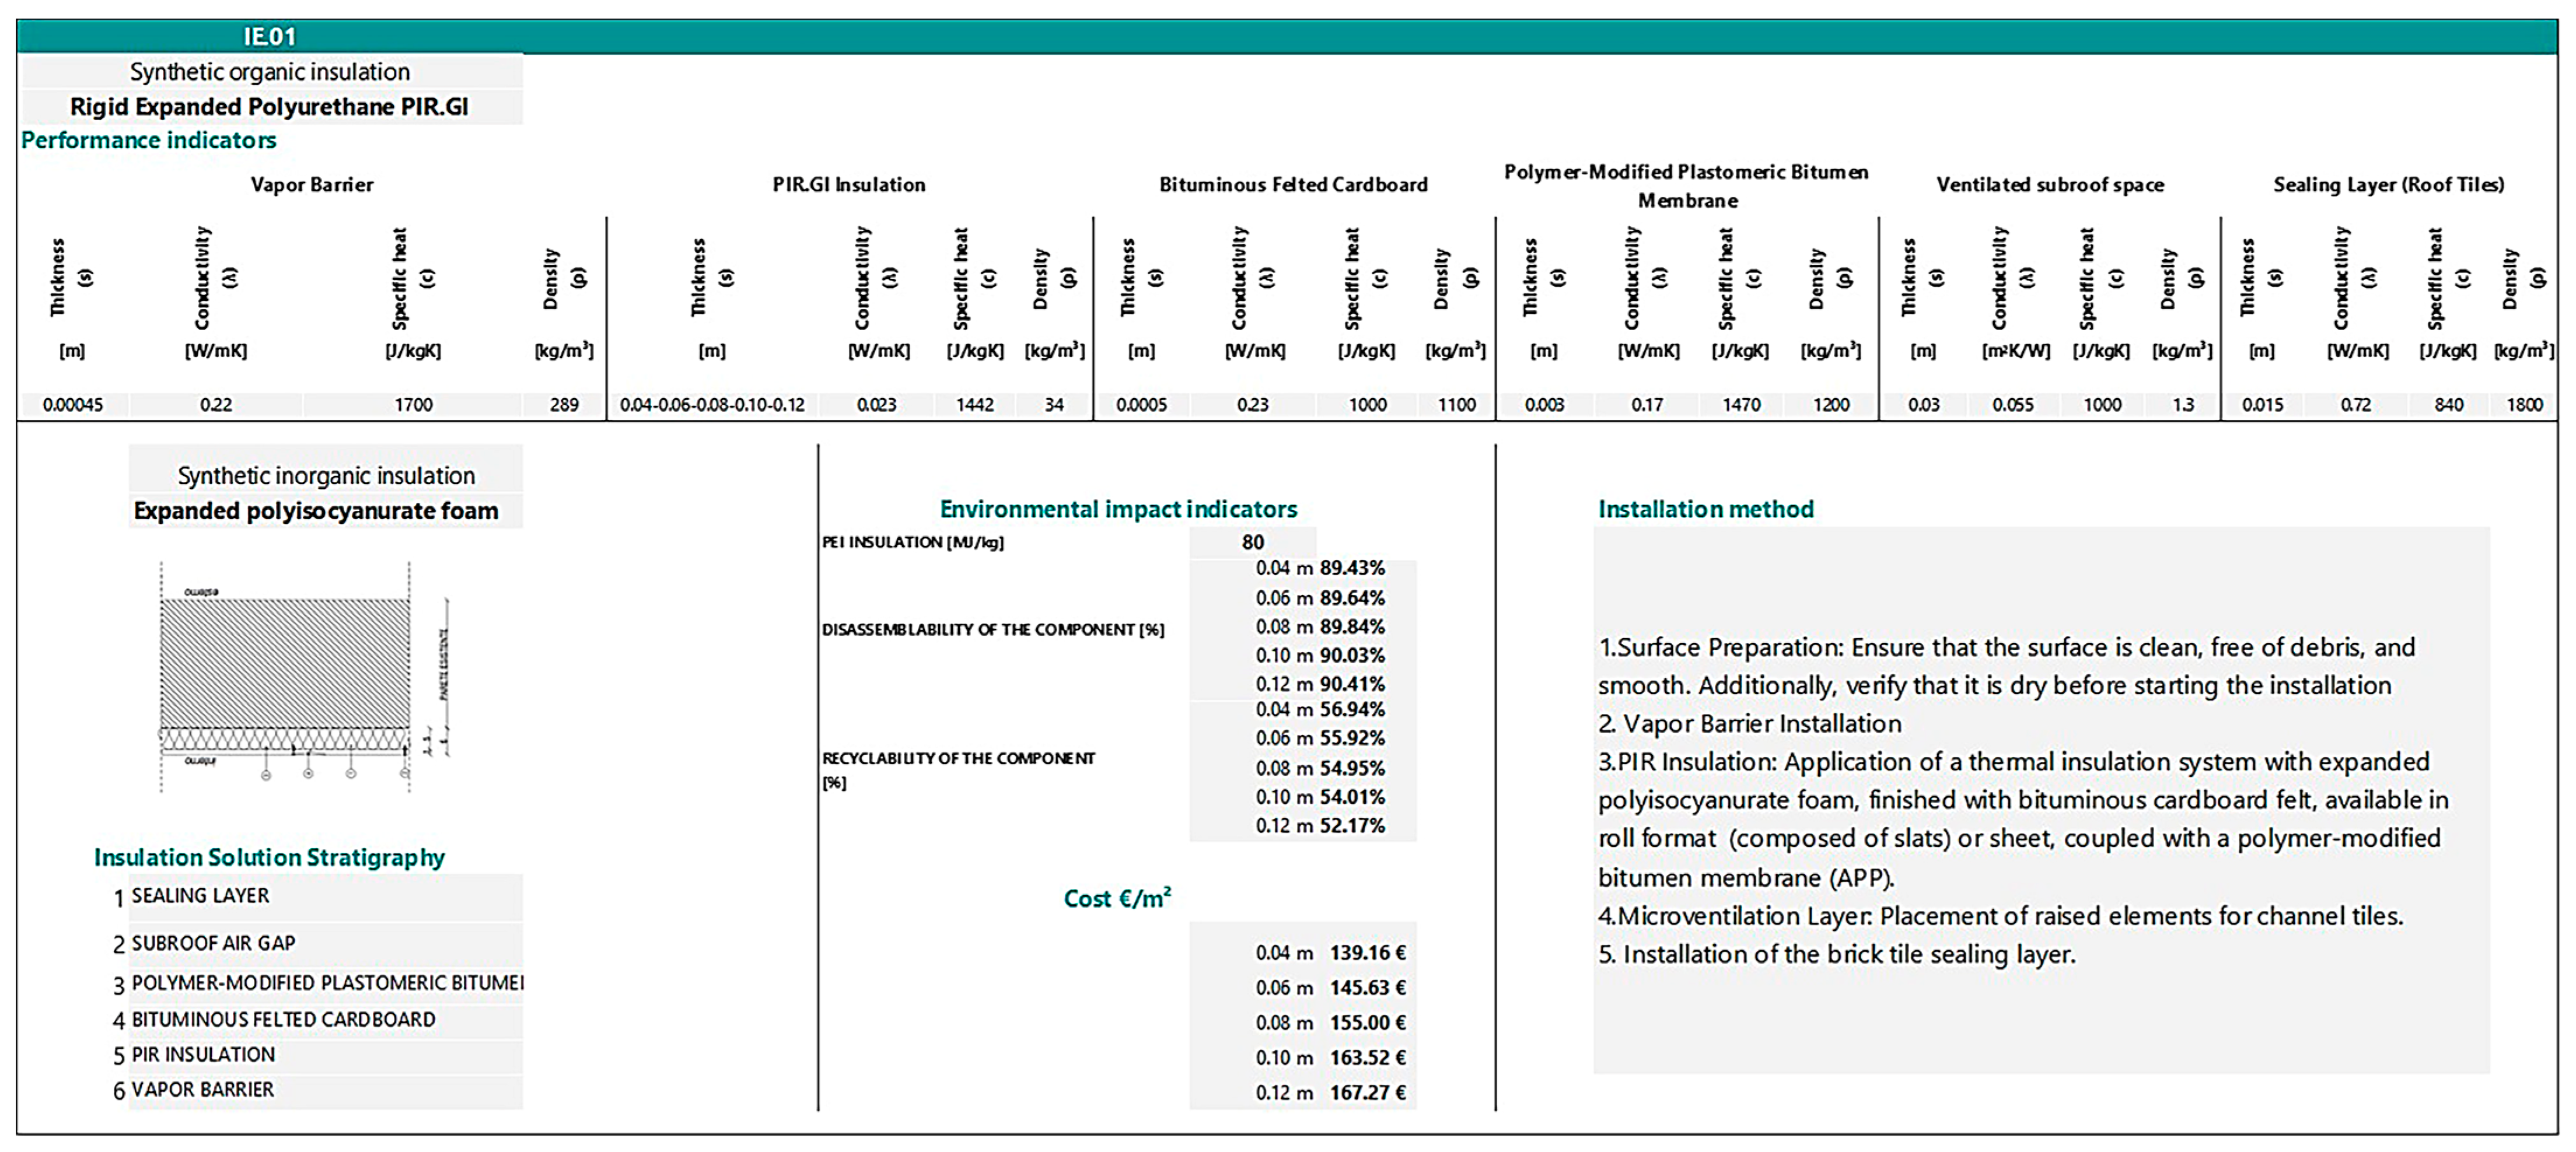Viewport: 2576px width, 1152px height.
Task: Select disassemblability value 89.43% for 0.04 m
Action: [1352, 568]
